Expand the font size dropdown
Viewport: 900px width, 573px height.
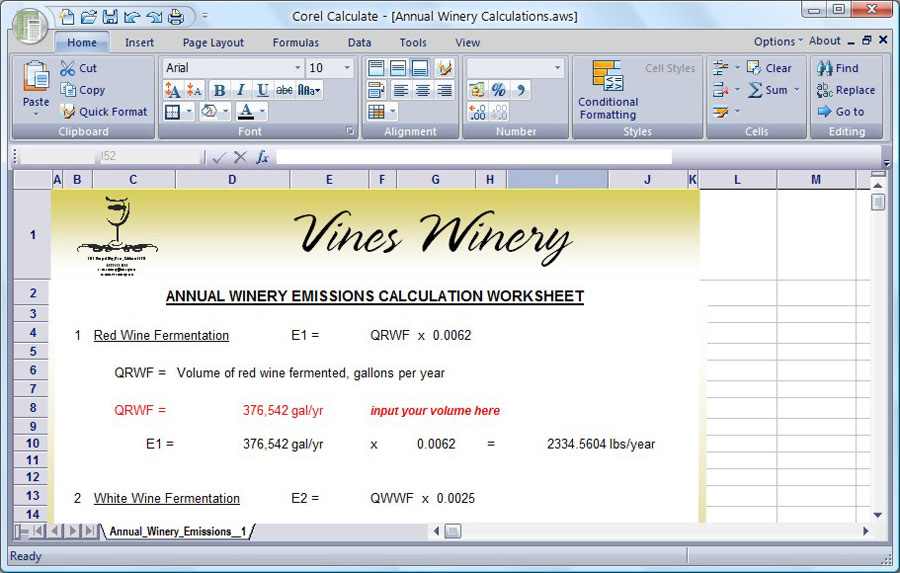click(x=347, y=68)
